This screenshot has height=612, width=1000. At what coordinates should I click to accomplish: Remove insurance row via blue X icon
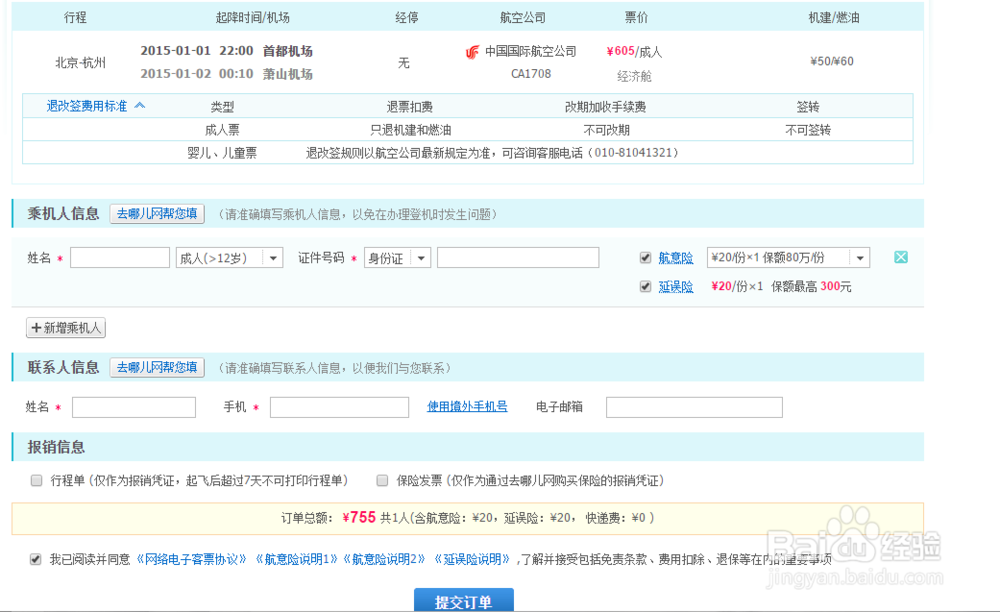click(900, 257)
